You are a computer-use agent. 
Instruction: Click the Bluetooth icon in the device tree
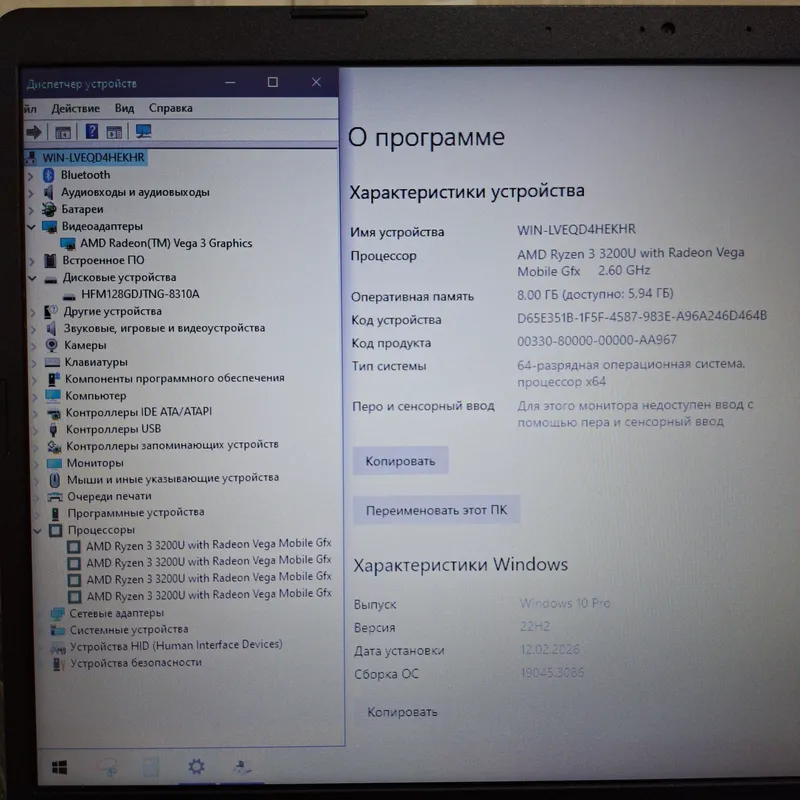48,175
